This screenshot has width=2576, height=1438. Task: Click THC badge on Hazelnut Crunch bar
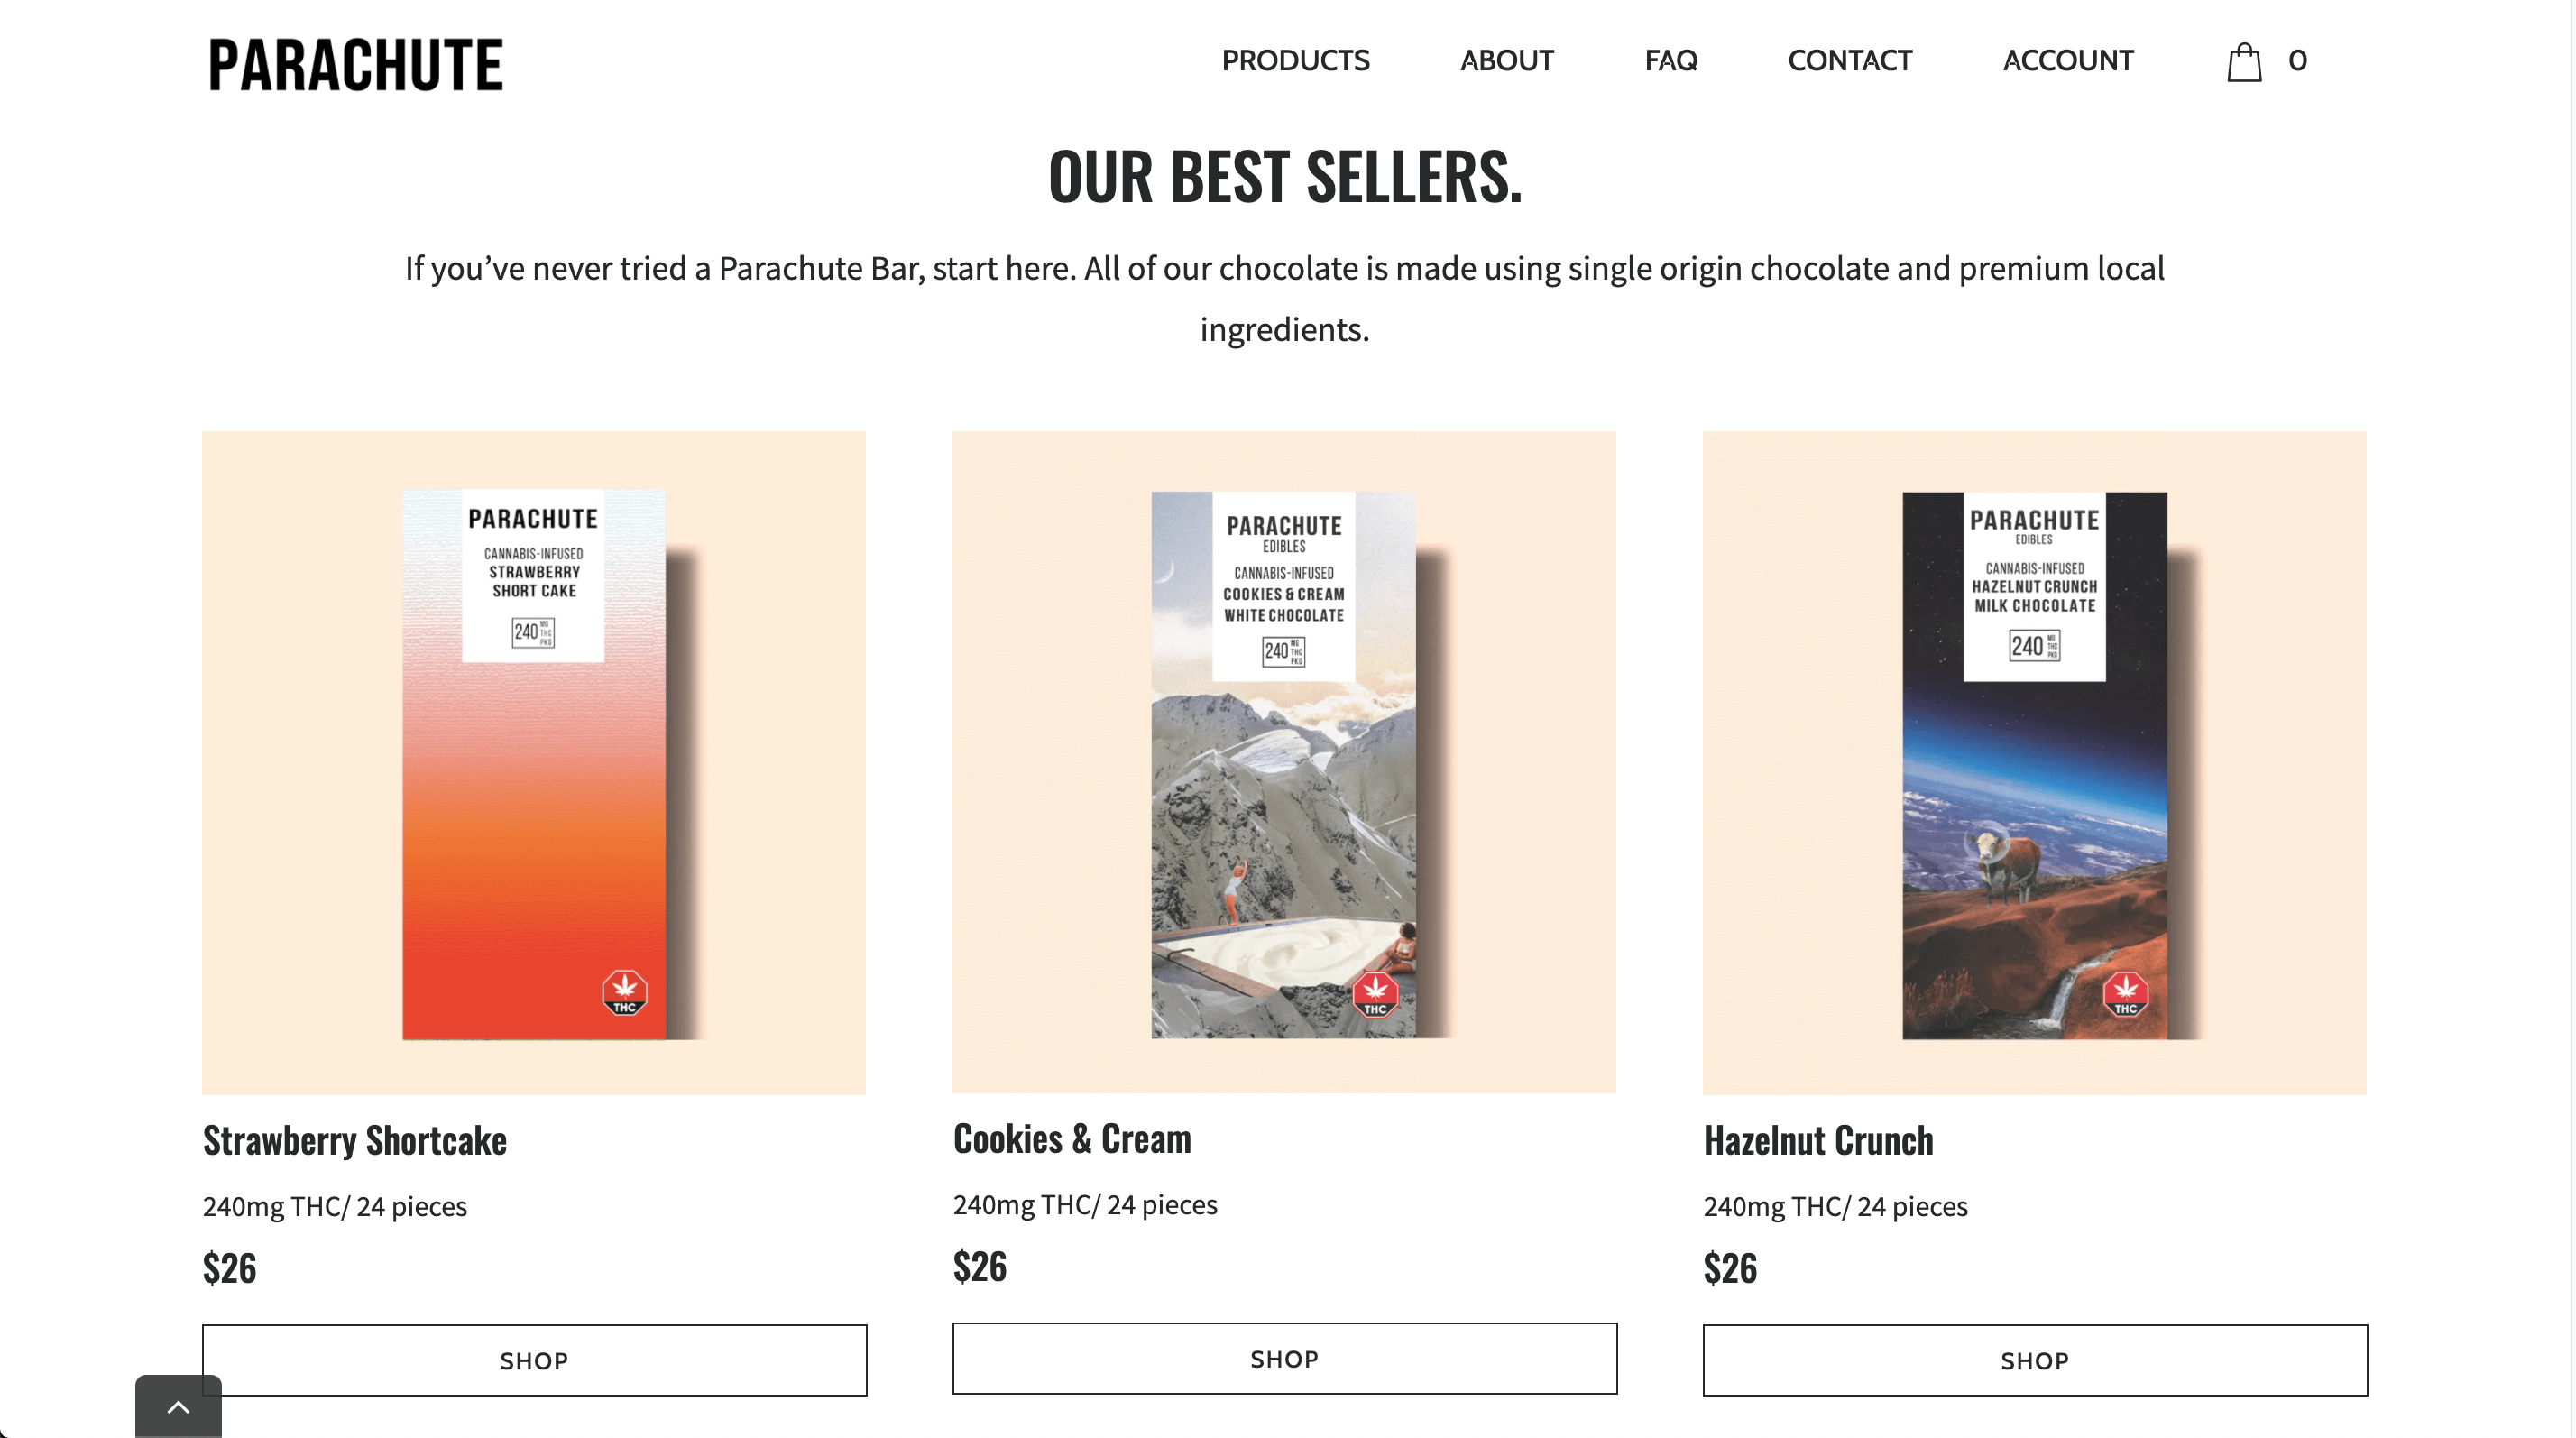[x=2125, y=993]
